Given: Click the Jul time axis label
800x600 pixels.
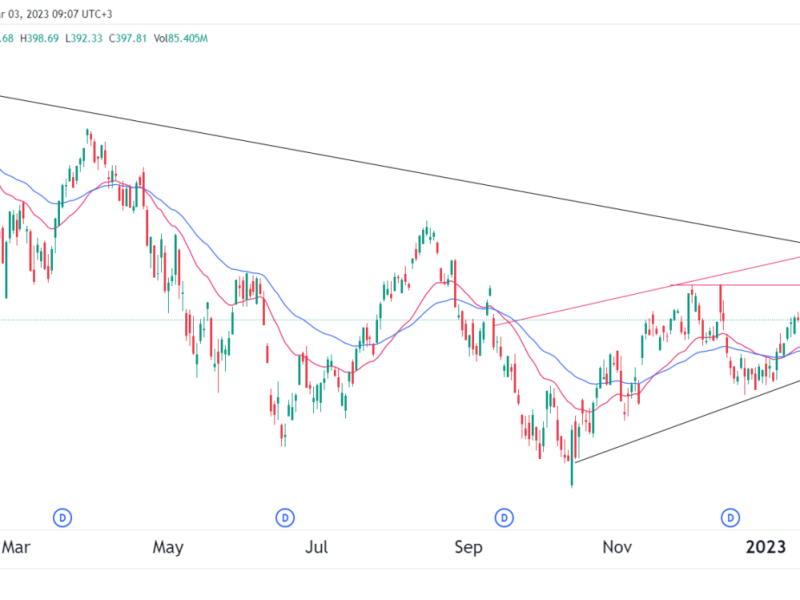Looking at the screenshot, I should point(317,547).
